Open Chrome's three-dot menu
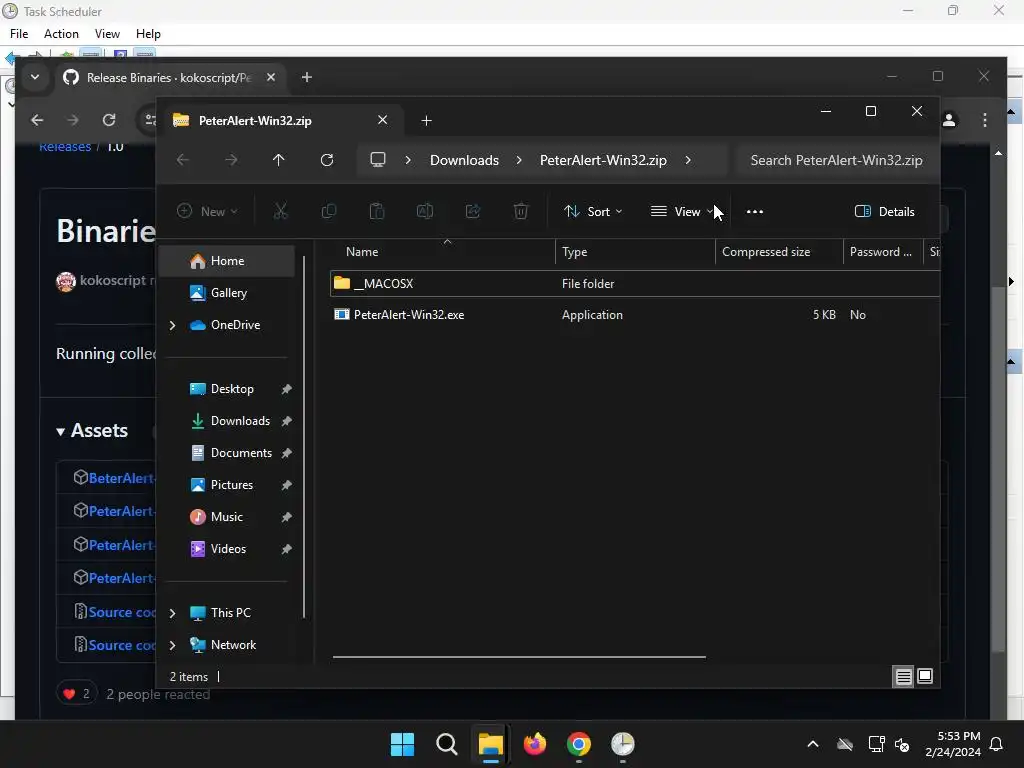This screenshot has width=1024, height=768. point(985,120)
